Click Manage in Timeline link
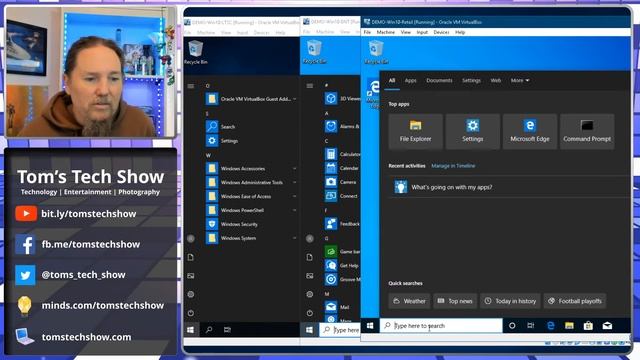This screenshot has height=360, width=640. pyautogui.click(x=453, y=166)
